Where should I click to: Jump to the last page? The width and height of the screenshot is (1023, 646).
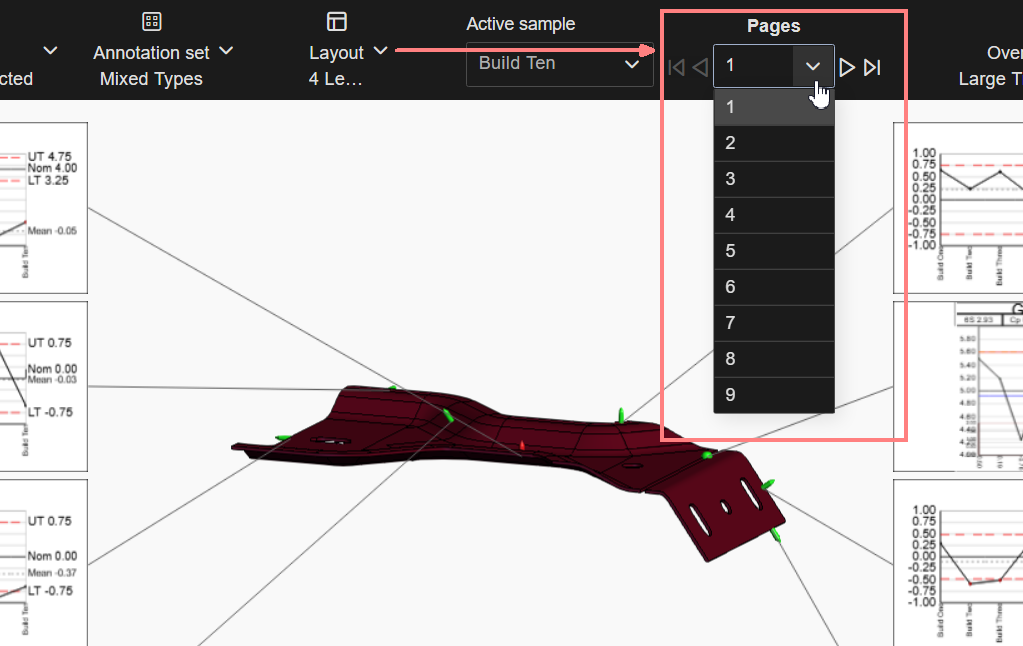(872, 67)
